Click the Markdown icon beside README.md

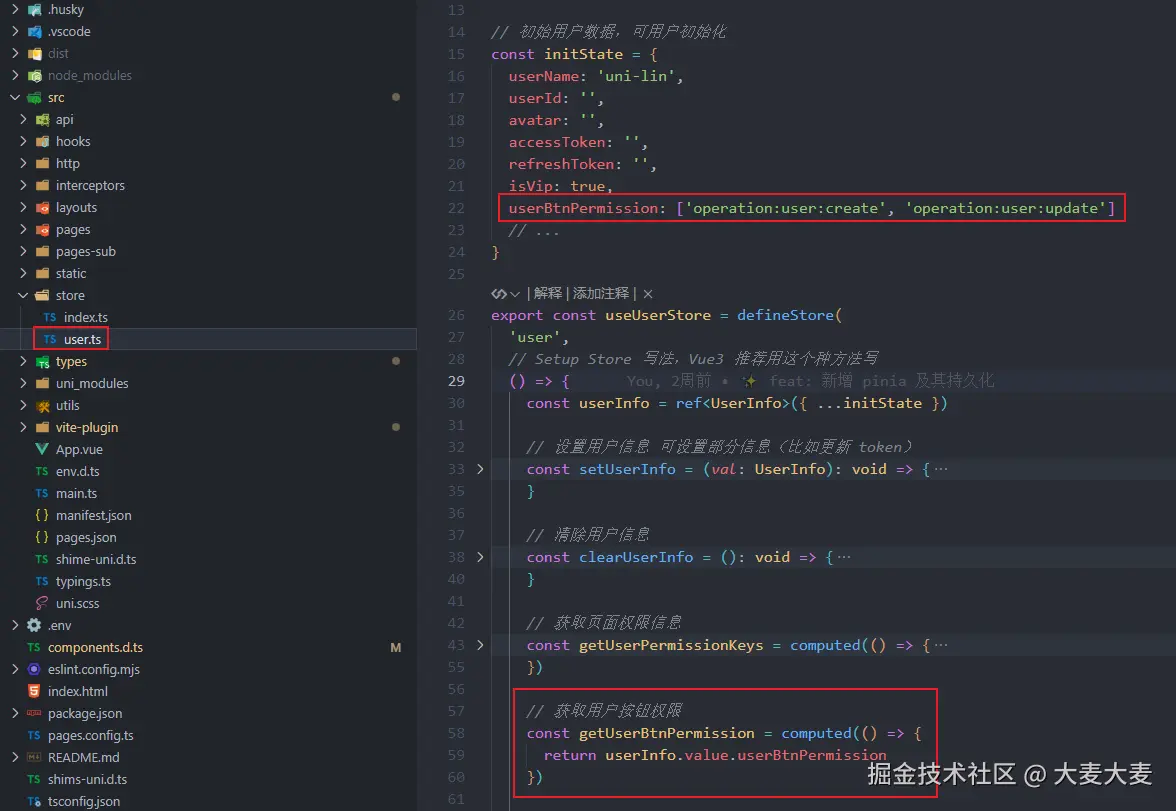[34, 757]
